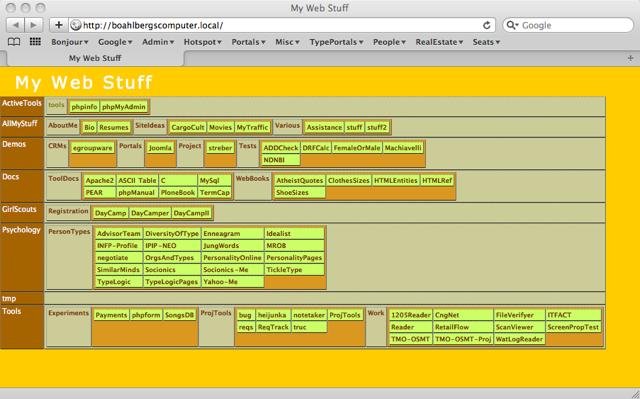
Task: Open the SongsDB link
Action: tap(180, 315)
